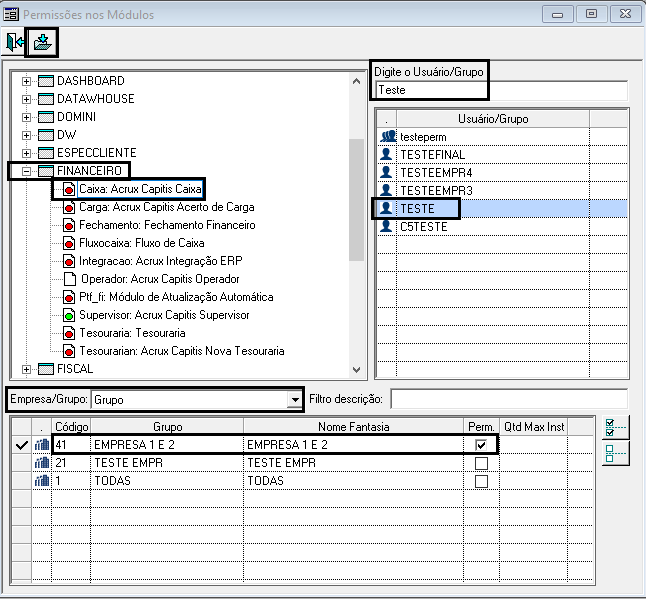The image size is (646, 599).
Task: Click the window title bar icon
Action: click(11, 14)
